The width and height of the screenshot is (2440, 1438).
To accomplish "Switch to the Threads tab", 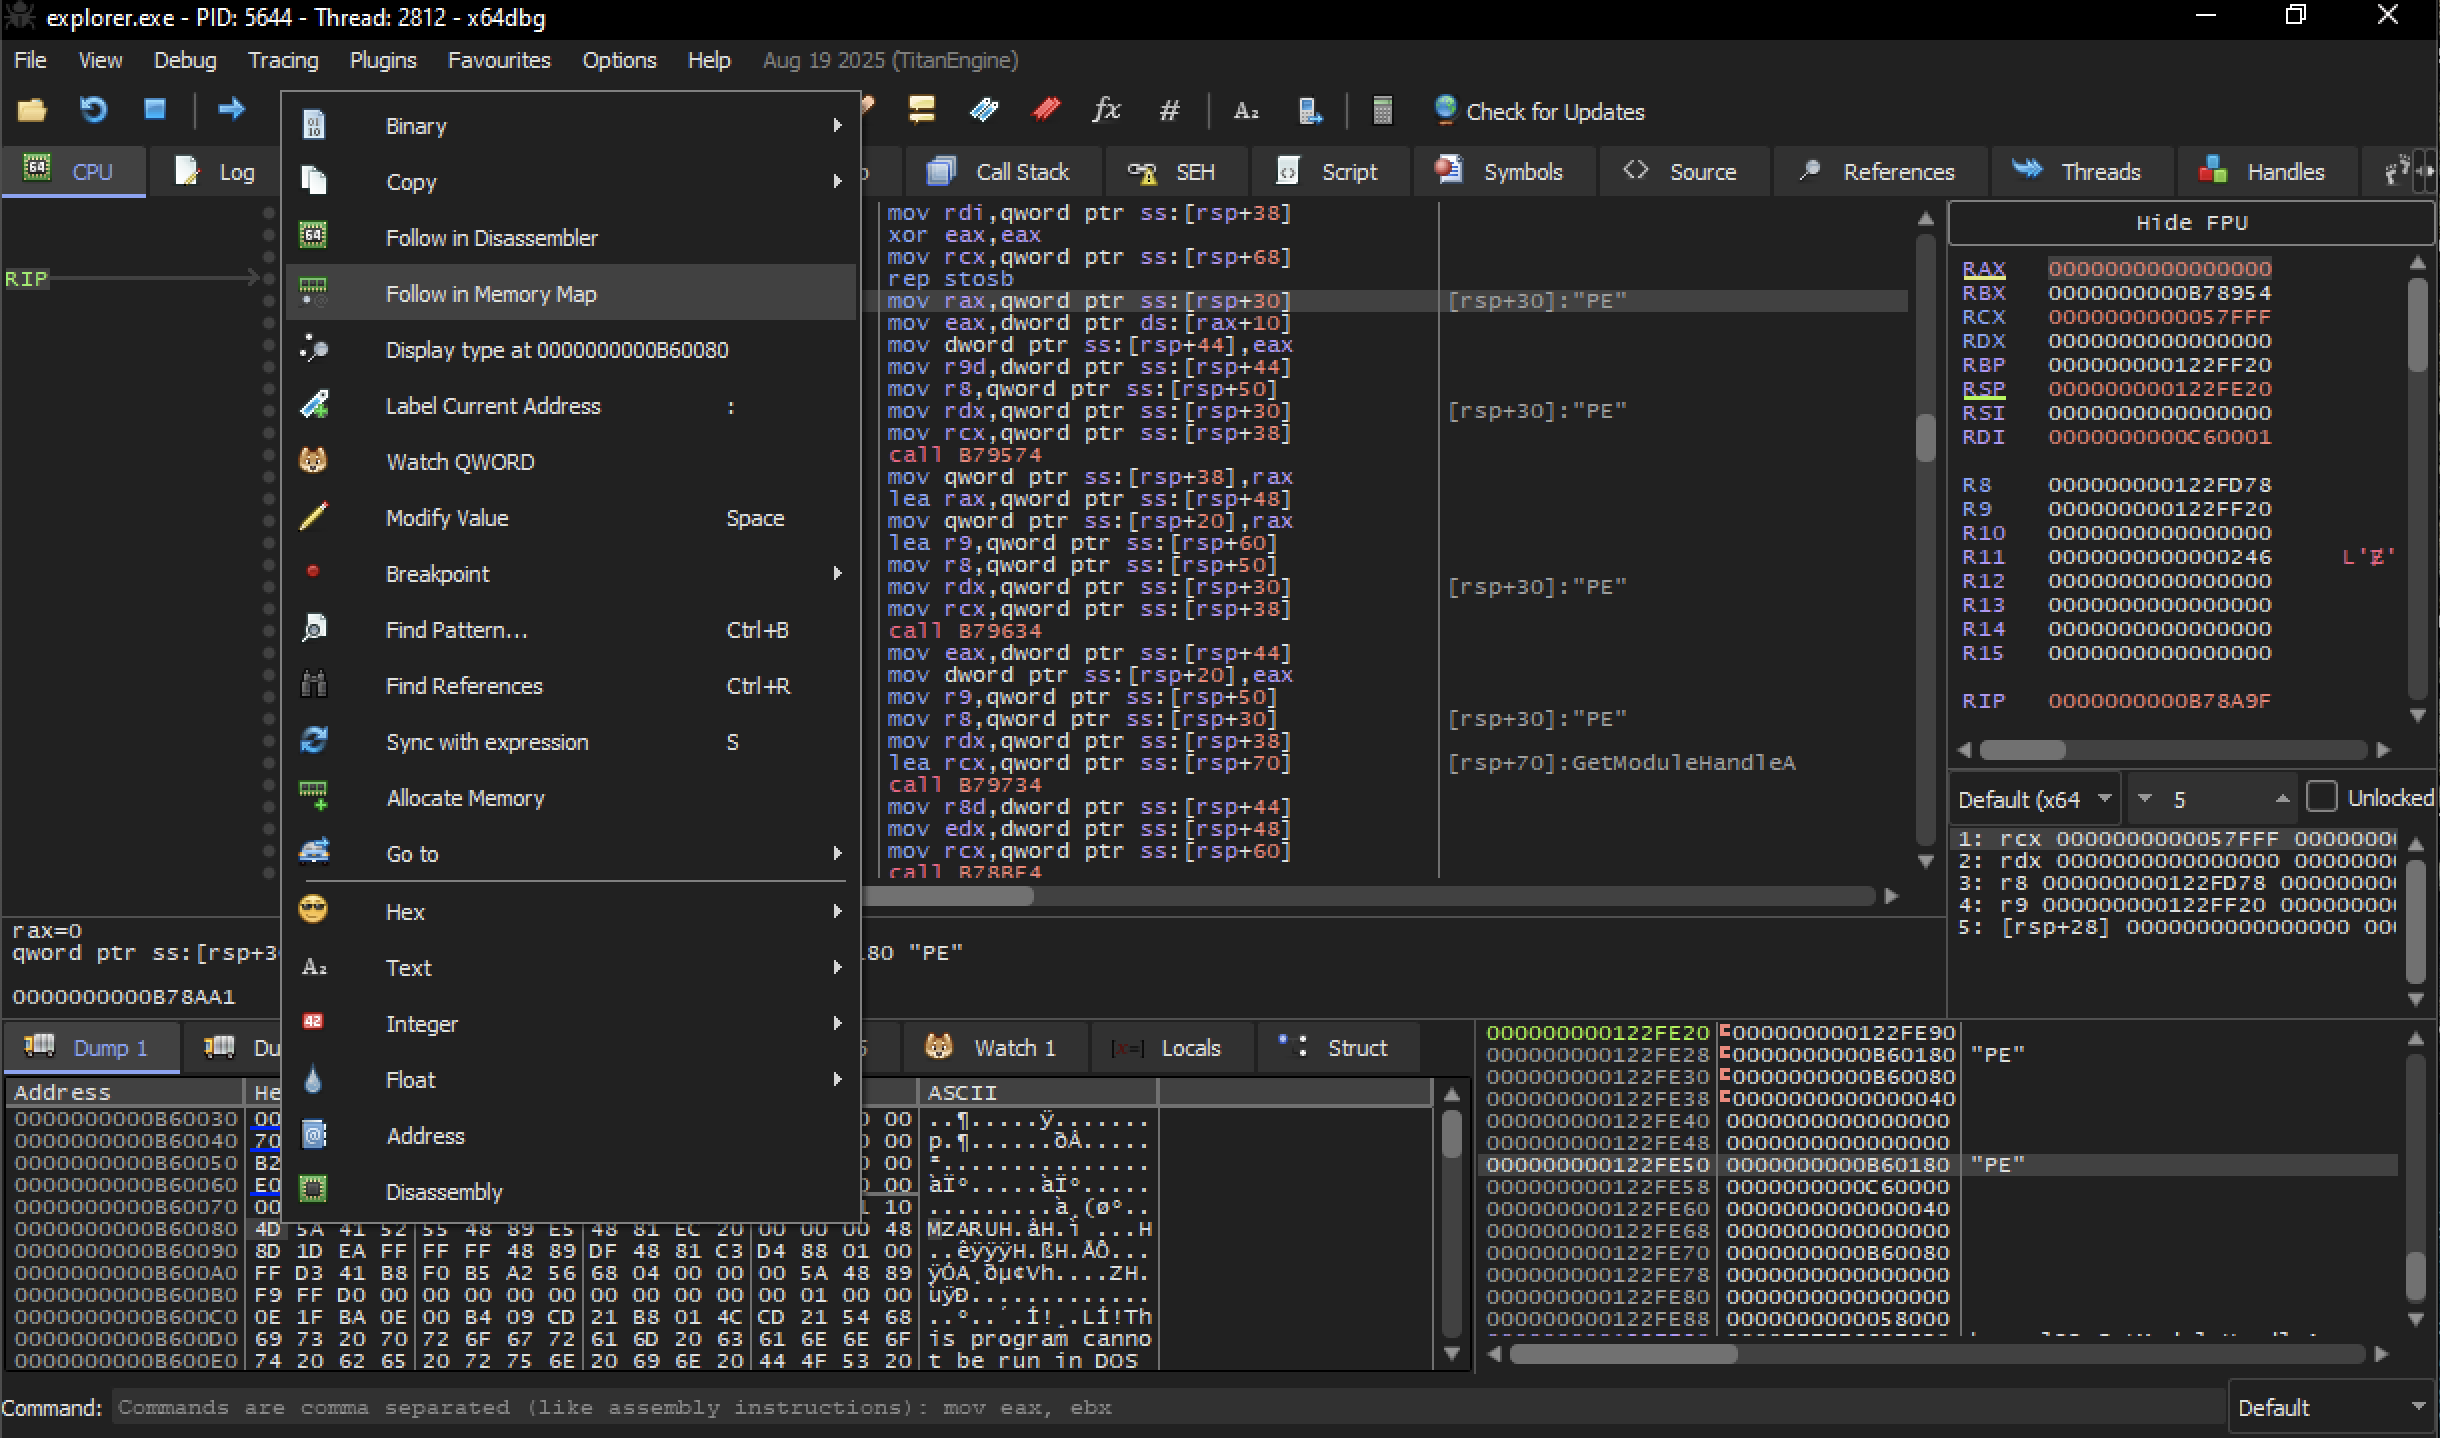I will pos(2080,172).
